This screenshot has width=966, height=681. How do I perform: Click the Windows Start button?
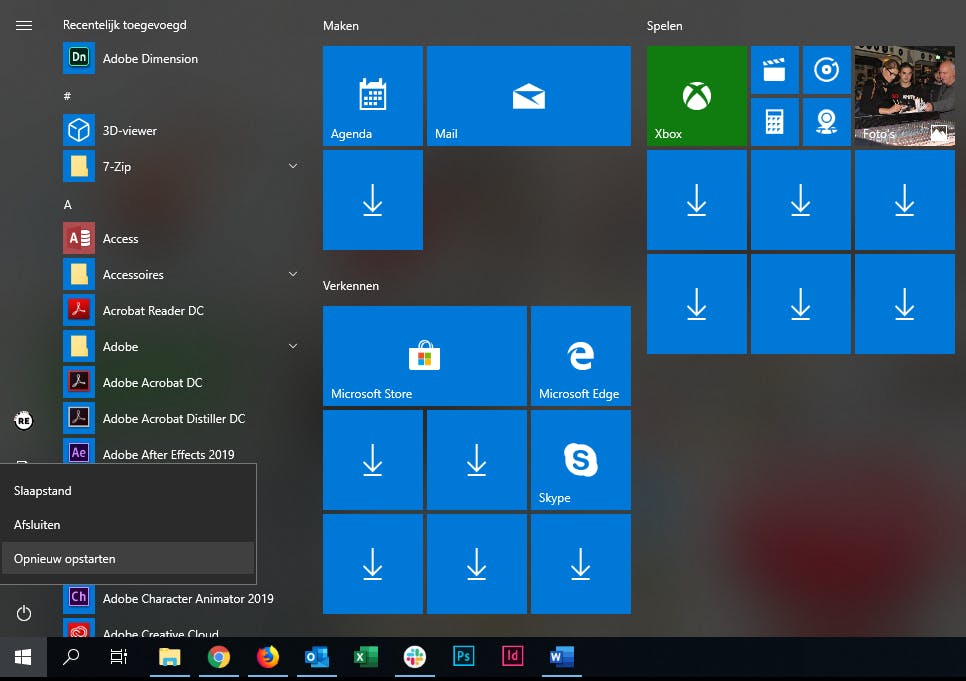(x=23, y=657)
